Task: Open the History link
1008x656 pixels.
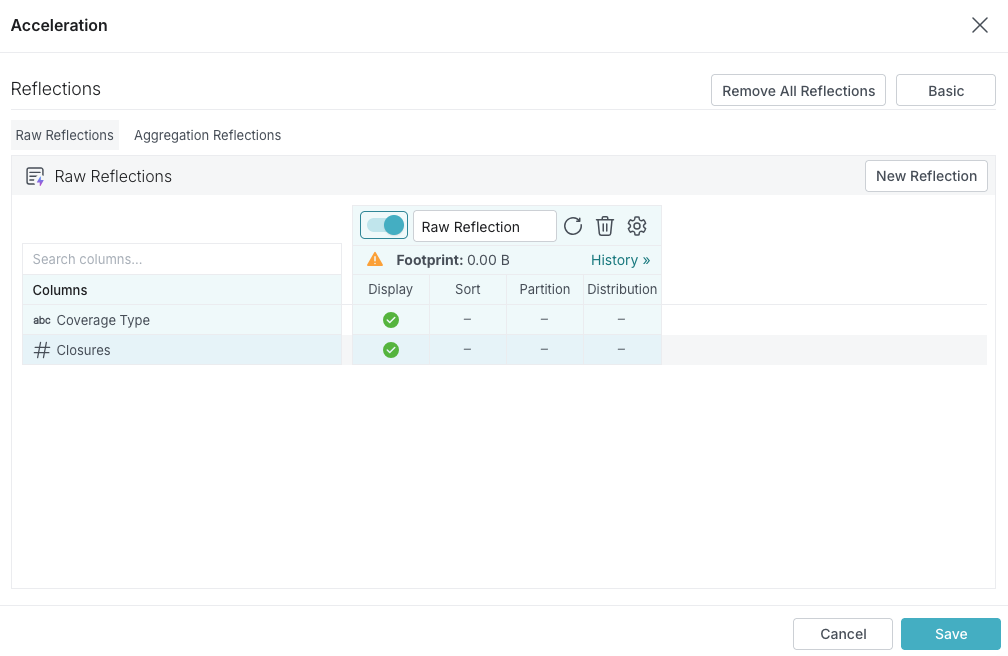Action: click(620, 260)
